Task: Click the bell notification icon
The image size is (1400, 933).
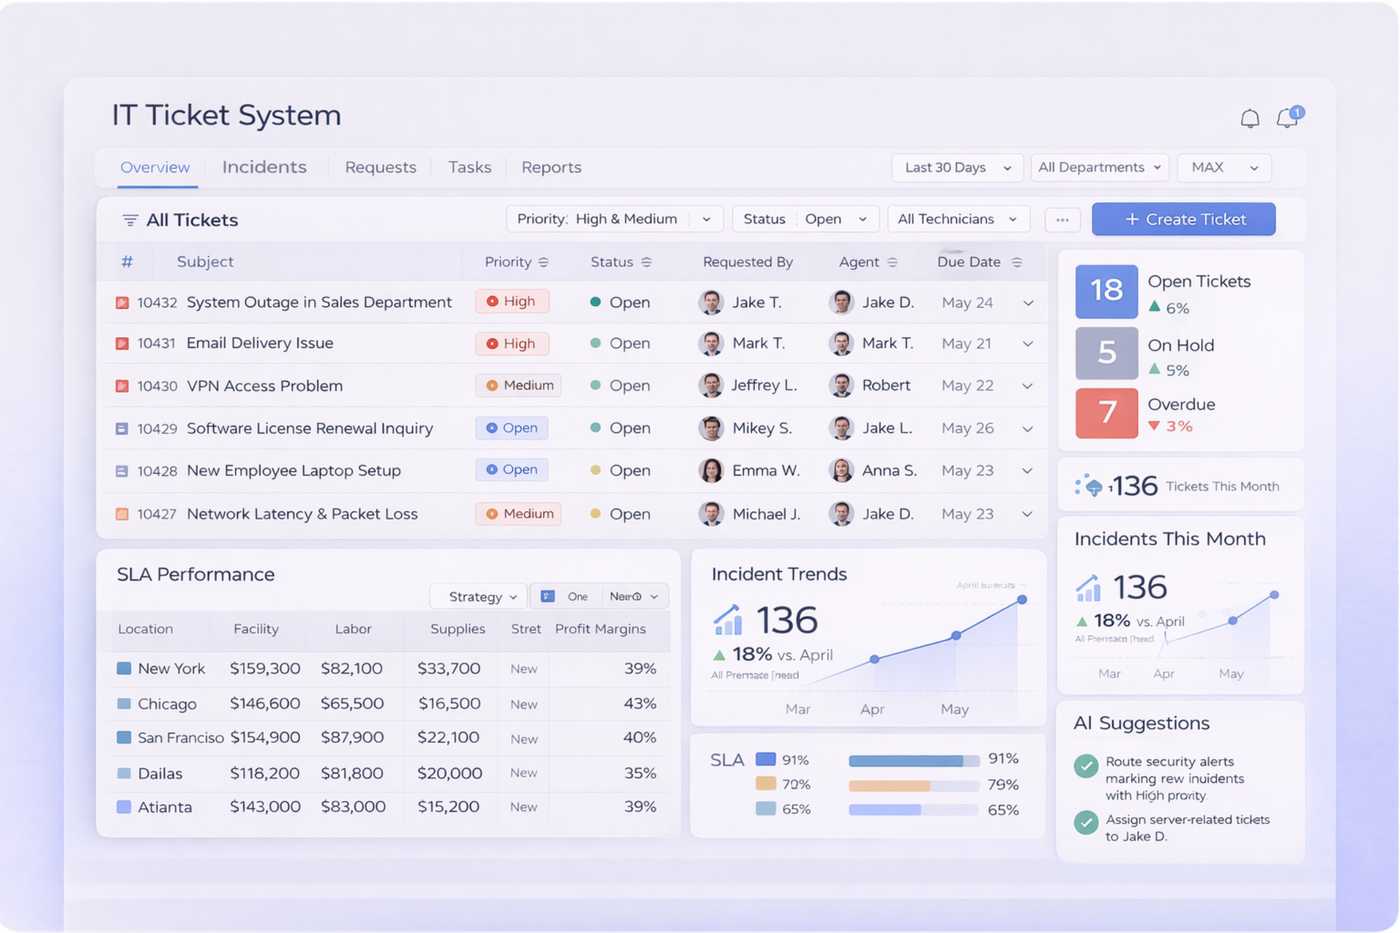Action: pyautogui.click(x=1249, y=118)
